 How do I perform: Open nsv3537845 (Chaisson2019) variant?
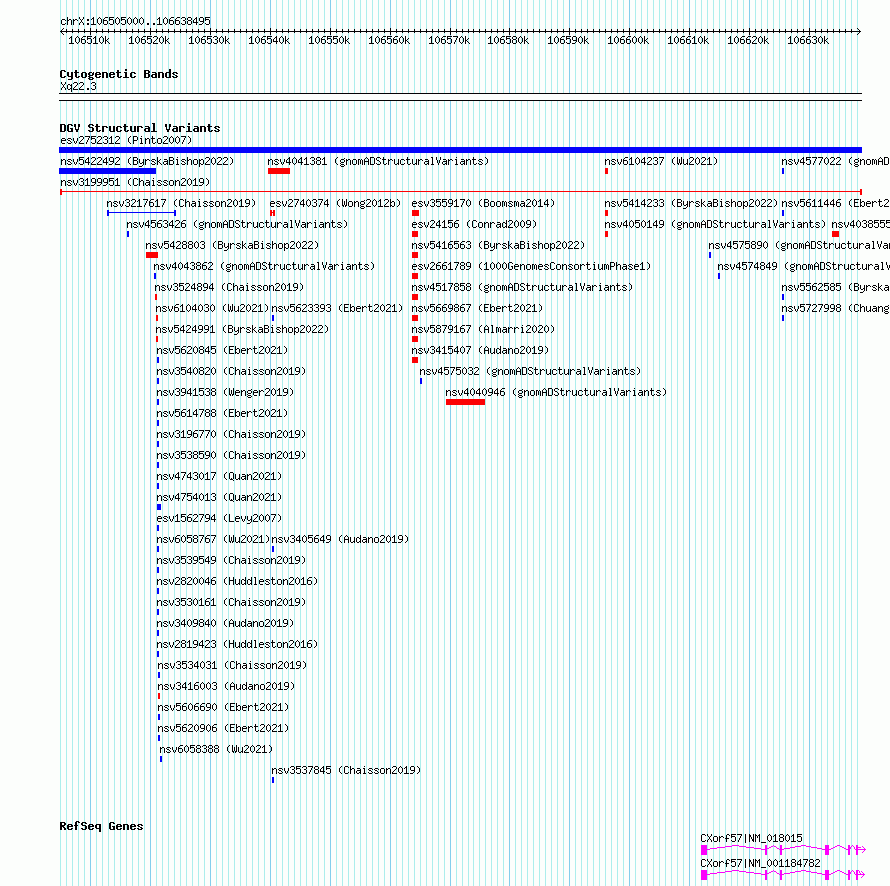(346, 770)
